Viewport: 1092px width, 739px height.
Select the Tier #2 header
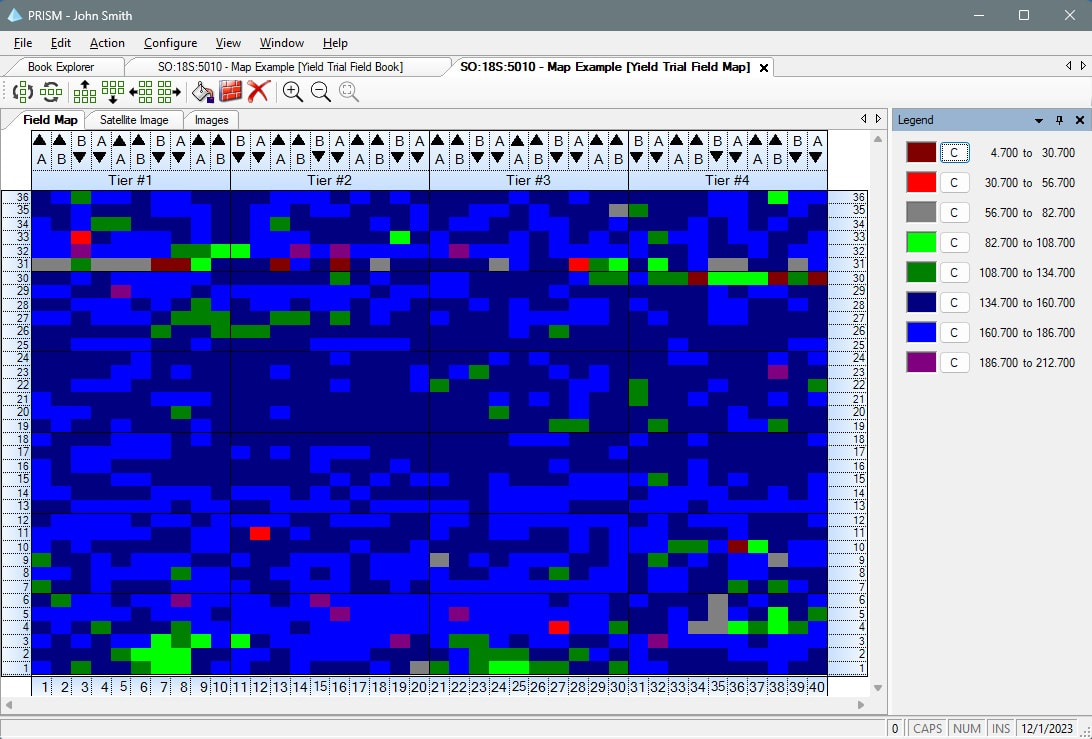click(x=330, y=180)
